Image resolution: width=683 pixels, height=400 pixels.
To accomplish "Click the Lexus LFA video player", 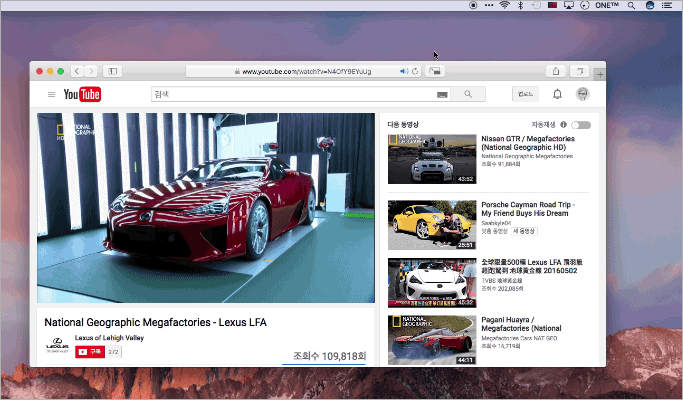I will tap(206, 208).
